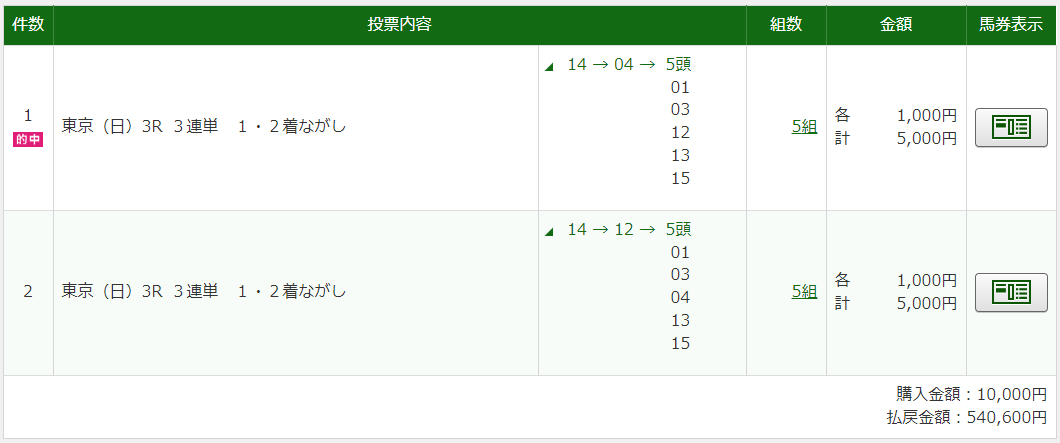The image size is (1060, 443).
Task: Click the 14 → 12 → 5頭 combination text
Action: tap(629, 229)
